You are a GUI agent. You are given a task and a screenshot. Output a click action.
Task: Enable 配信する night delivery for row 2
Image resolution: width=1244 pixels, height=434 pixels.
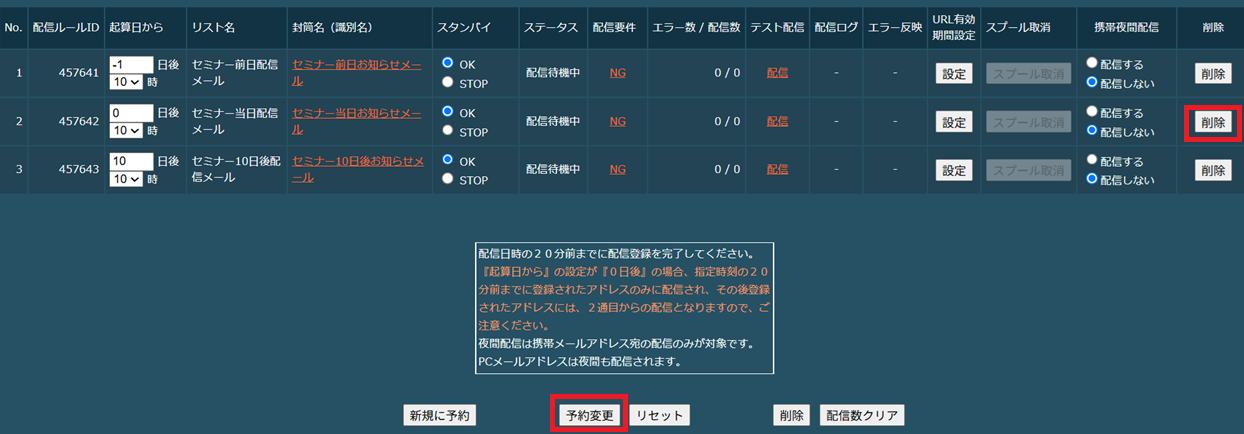(x=1092, y=112)
